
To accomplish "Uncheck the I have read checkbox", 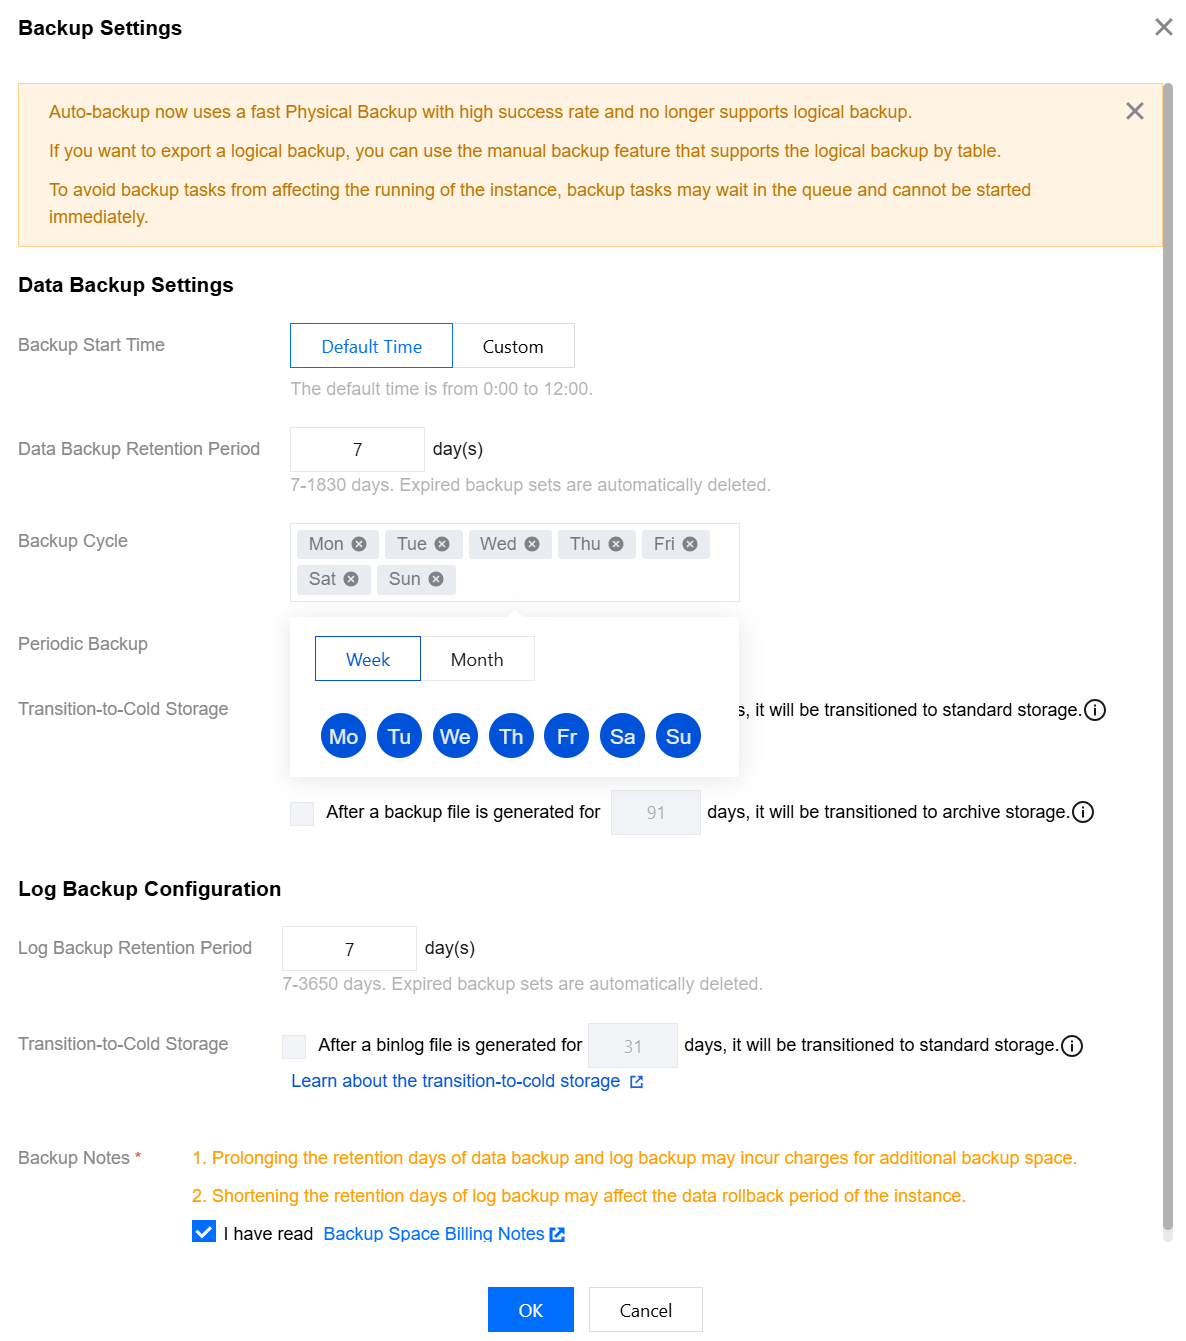I will [204, 1232].
